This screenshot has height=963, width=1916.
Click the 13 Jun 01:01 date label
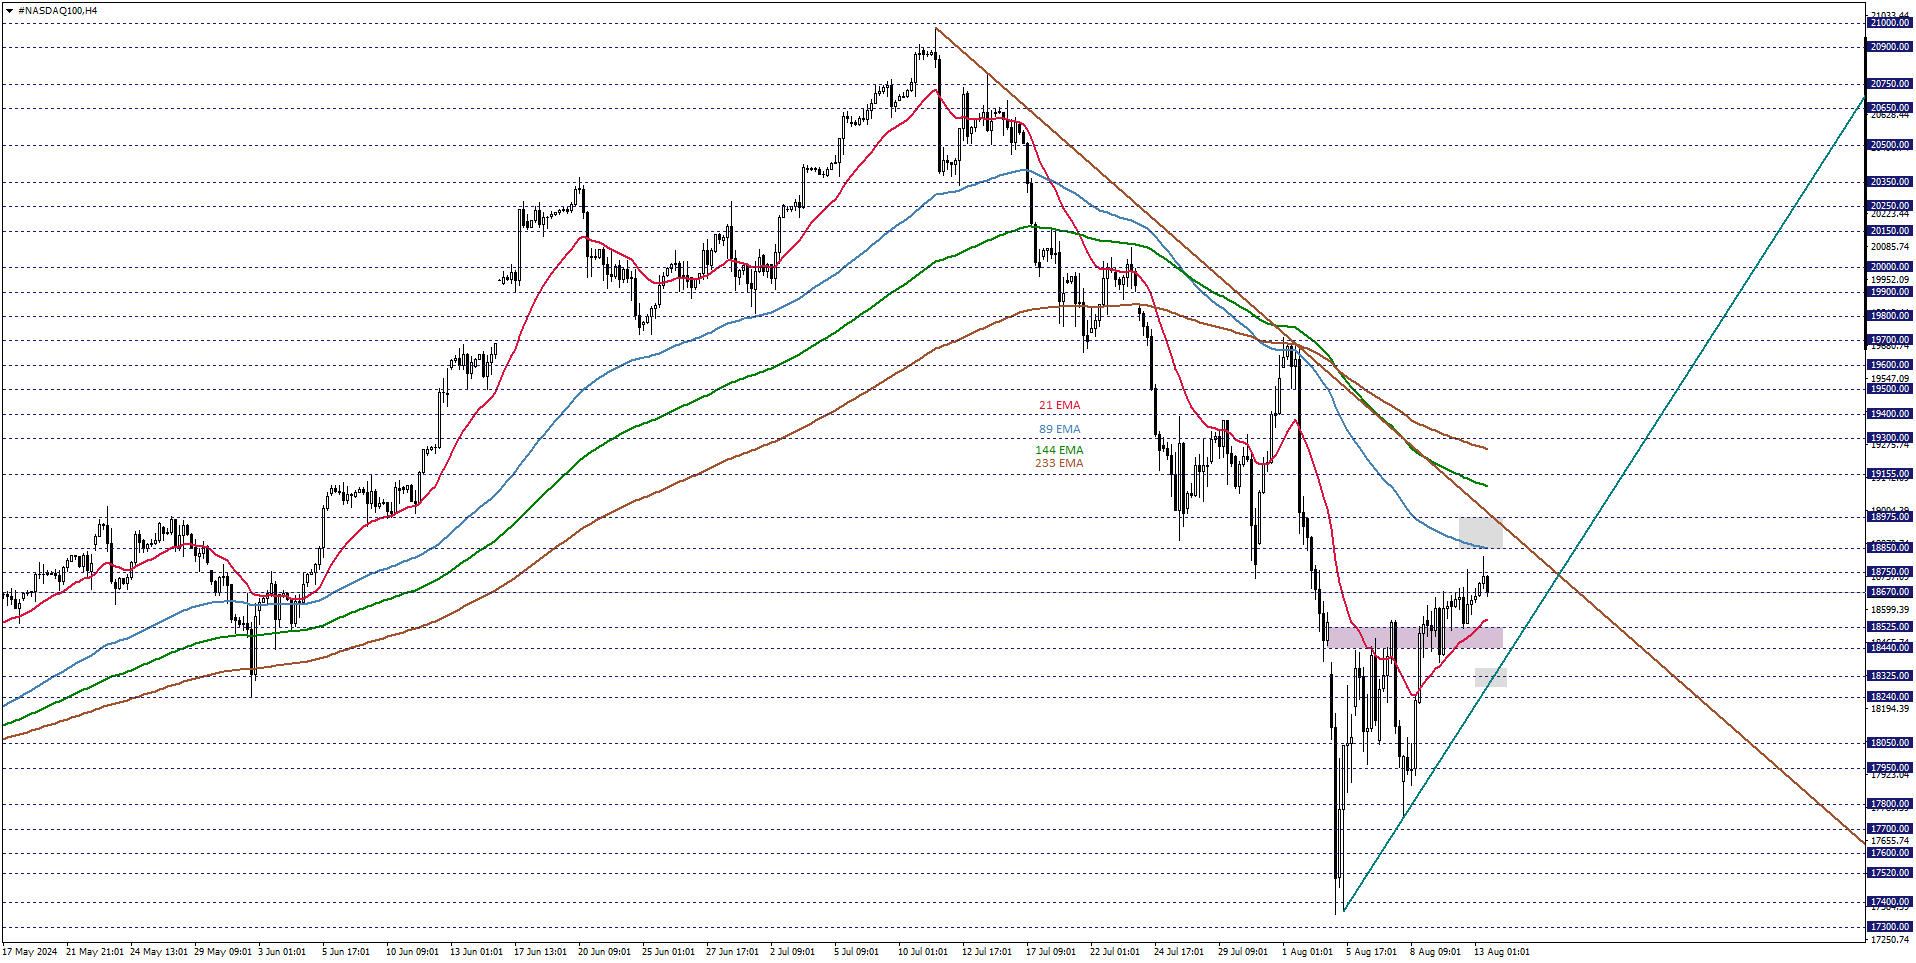click(476, 952)
